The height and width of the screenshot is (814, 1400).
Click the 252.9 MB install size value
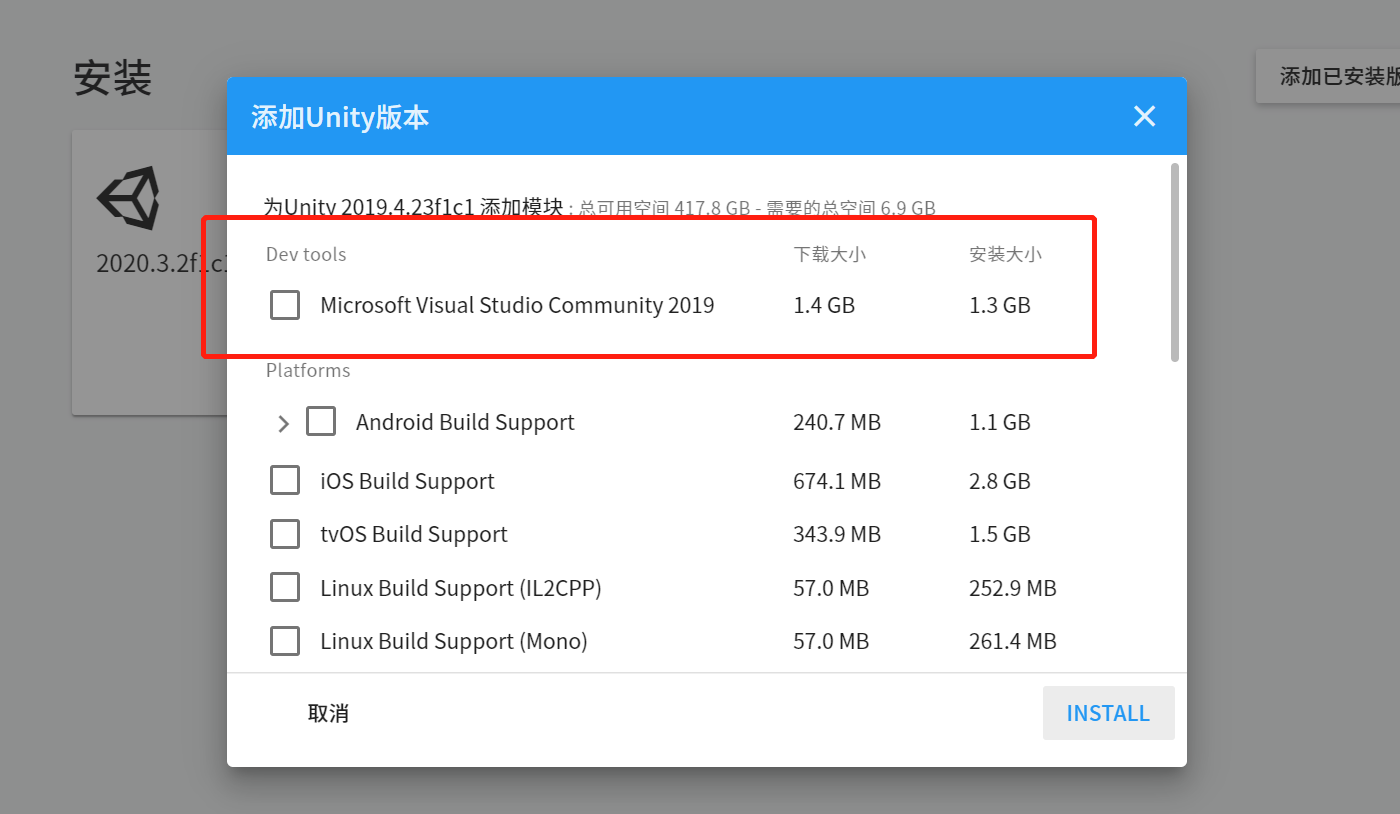pyautogui.click(x=1013, y=588)
